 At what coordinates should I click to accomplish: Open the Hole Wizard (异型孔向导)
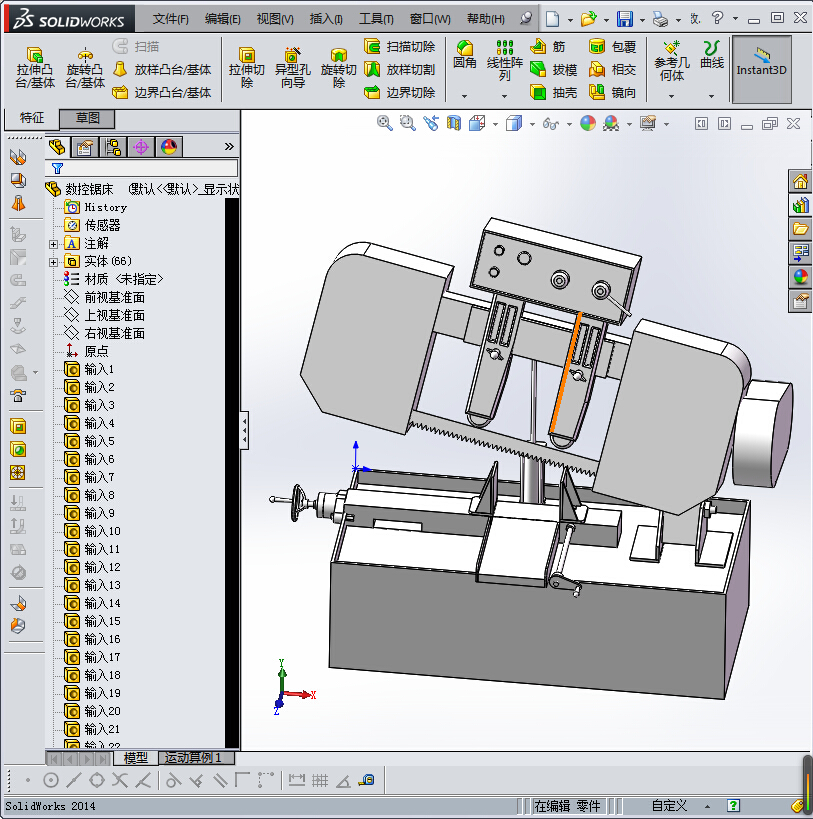(292, 68)
